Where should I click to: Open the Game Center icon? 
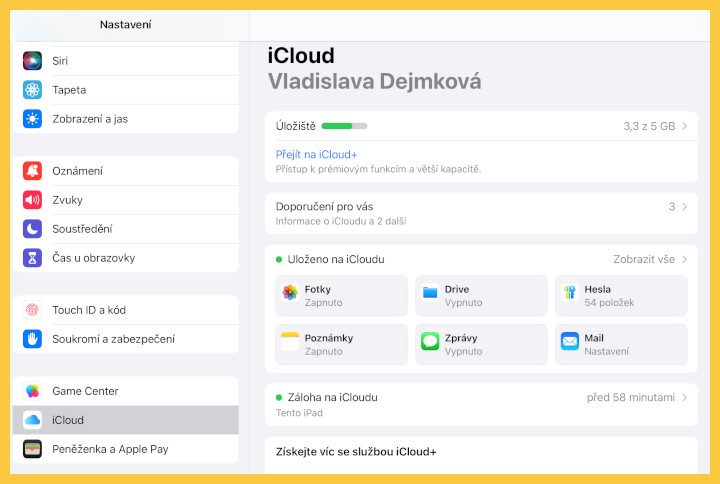point(33,391)
